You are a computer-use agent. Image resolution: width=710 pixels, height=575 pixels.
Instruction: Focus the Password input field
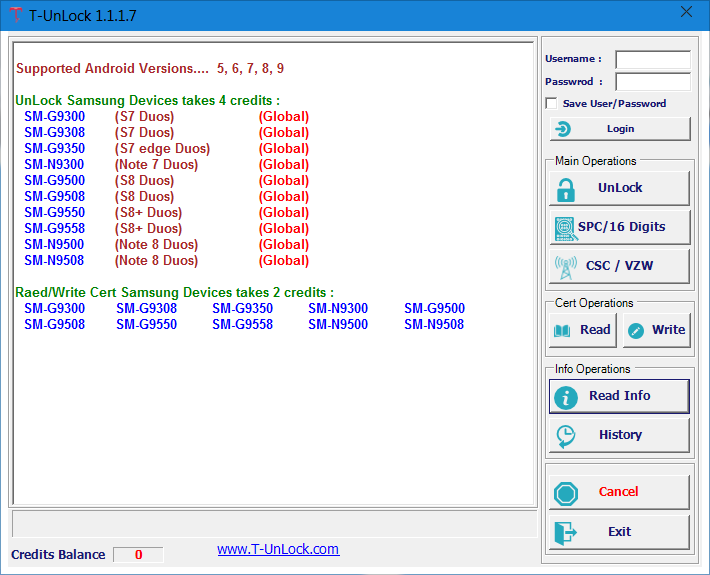653,82
